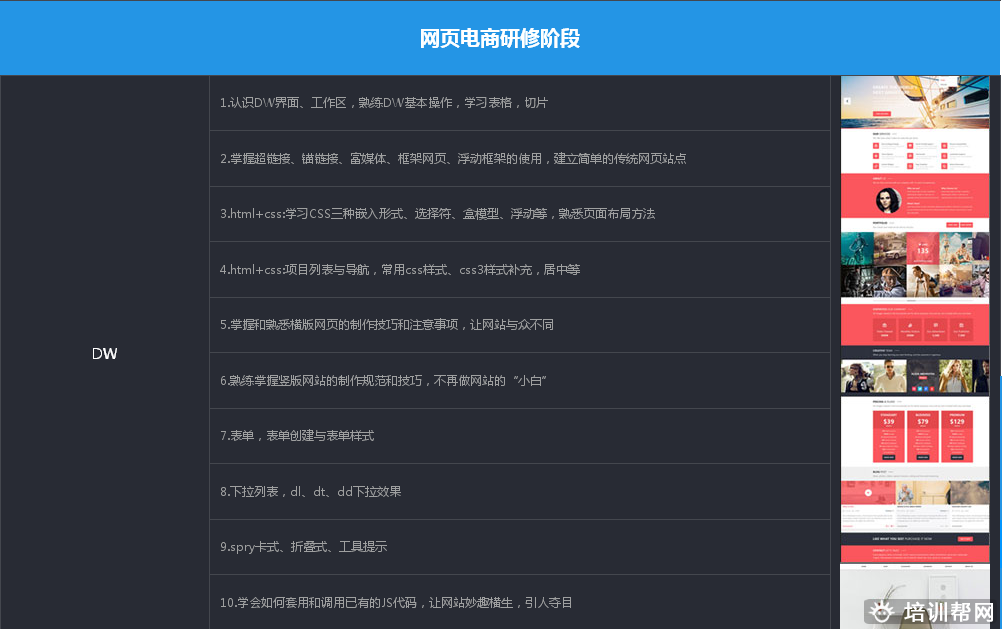Click the portrait photo in the About section preview
This screenshot has height=629, width=1002.
889,200
